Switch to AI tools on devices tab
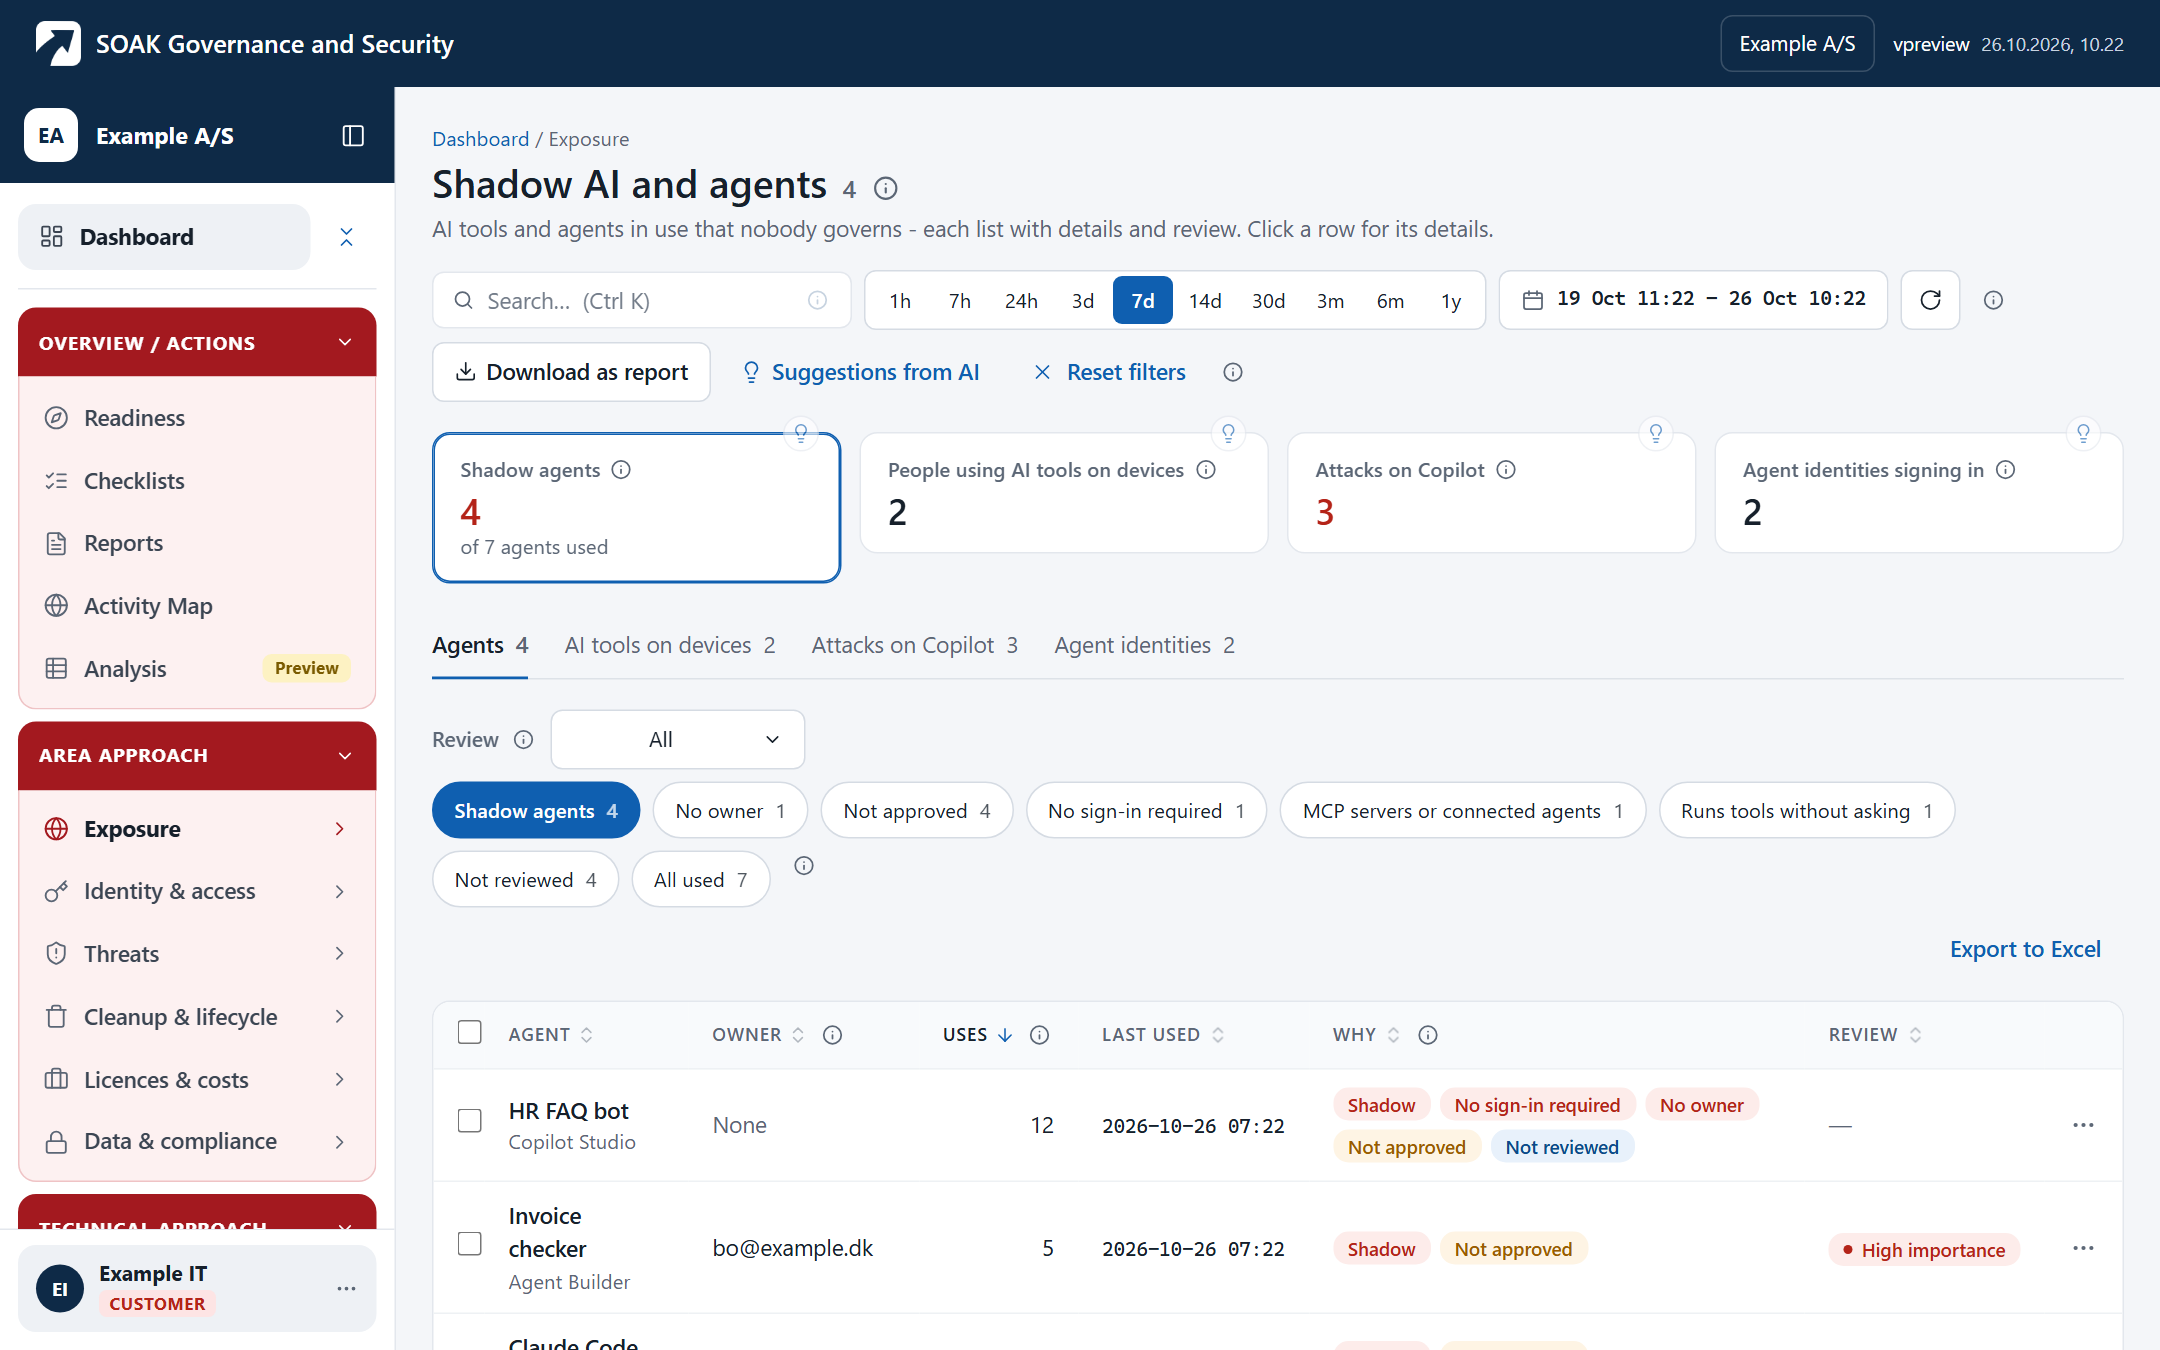This screenshot has height=1350, width=2160. coord(669,645)
